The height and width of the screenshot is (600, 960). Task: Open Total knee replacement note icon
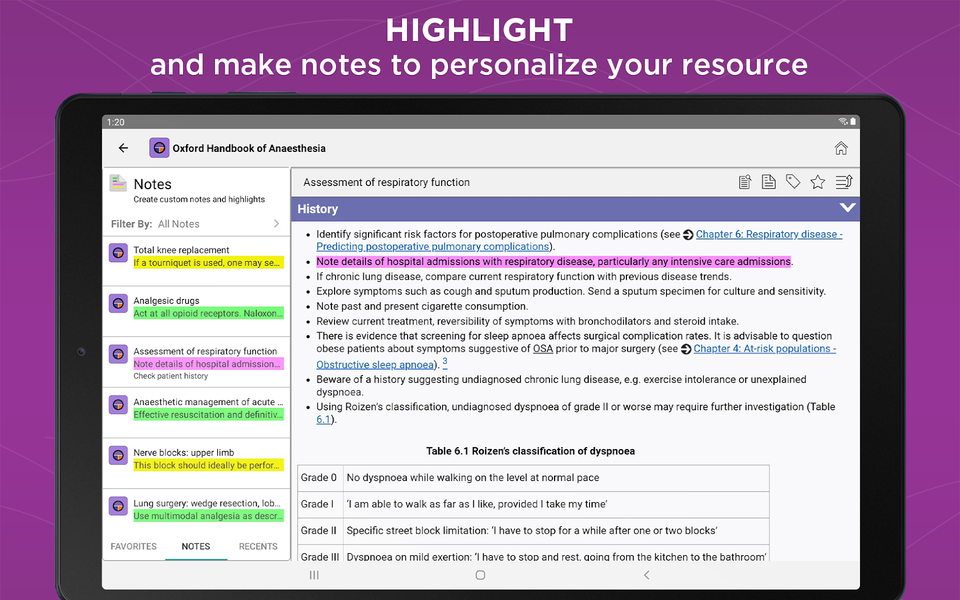tap(118, 253)
